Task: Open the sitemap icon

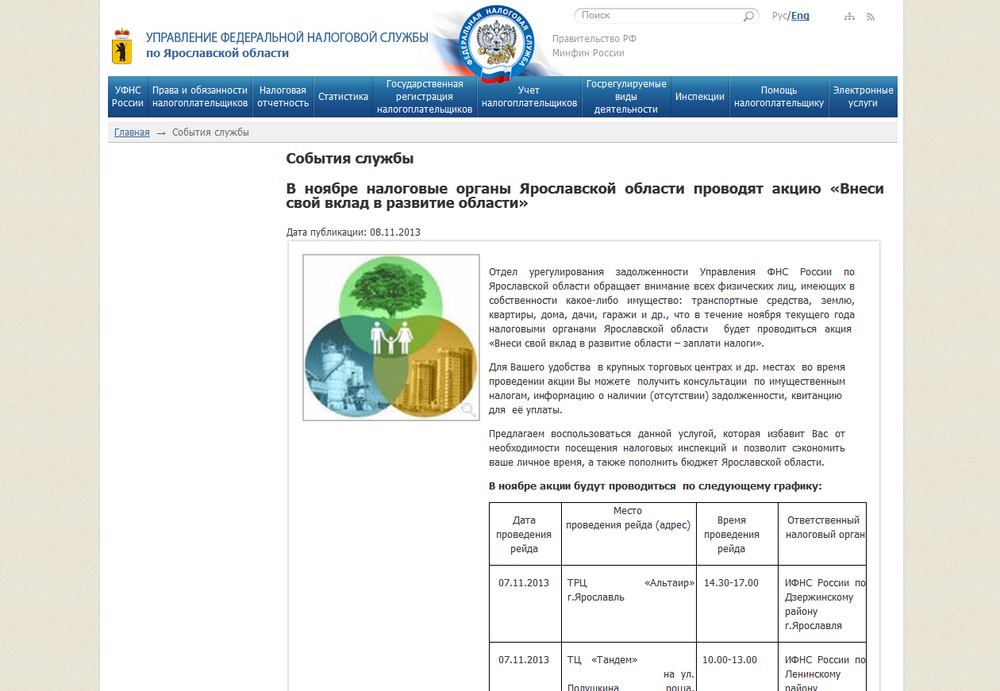Action: coord(849,17)
